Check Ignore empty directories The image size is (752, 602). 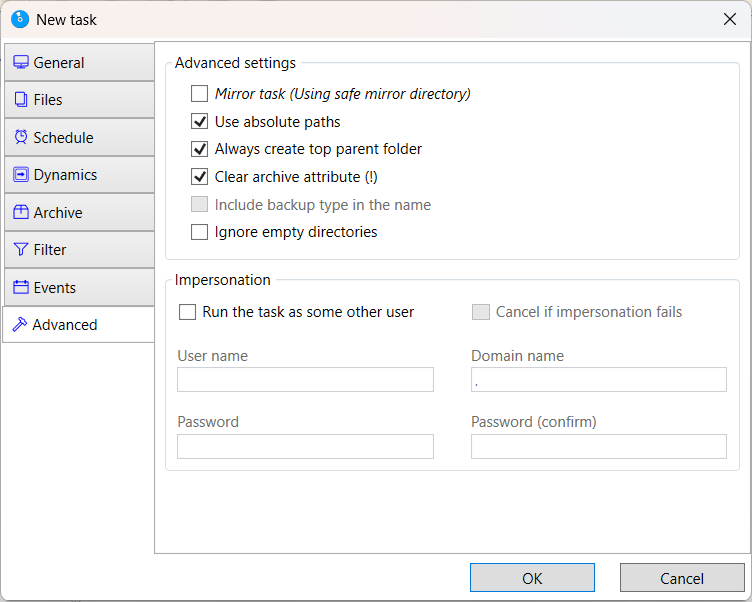pos(199,232)
